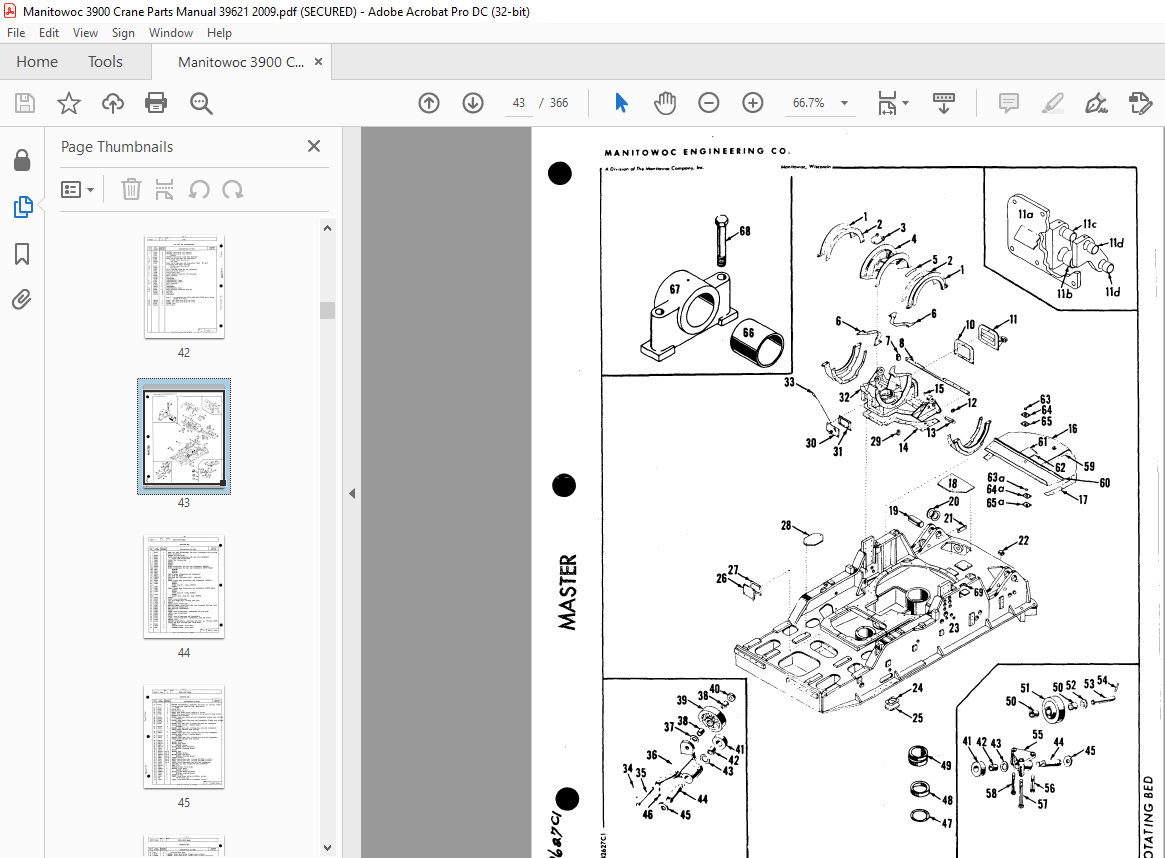Go to next page arrow
The width and height of the screenshot is (1165, 858).
[x=473, y=103]
